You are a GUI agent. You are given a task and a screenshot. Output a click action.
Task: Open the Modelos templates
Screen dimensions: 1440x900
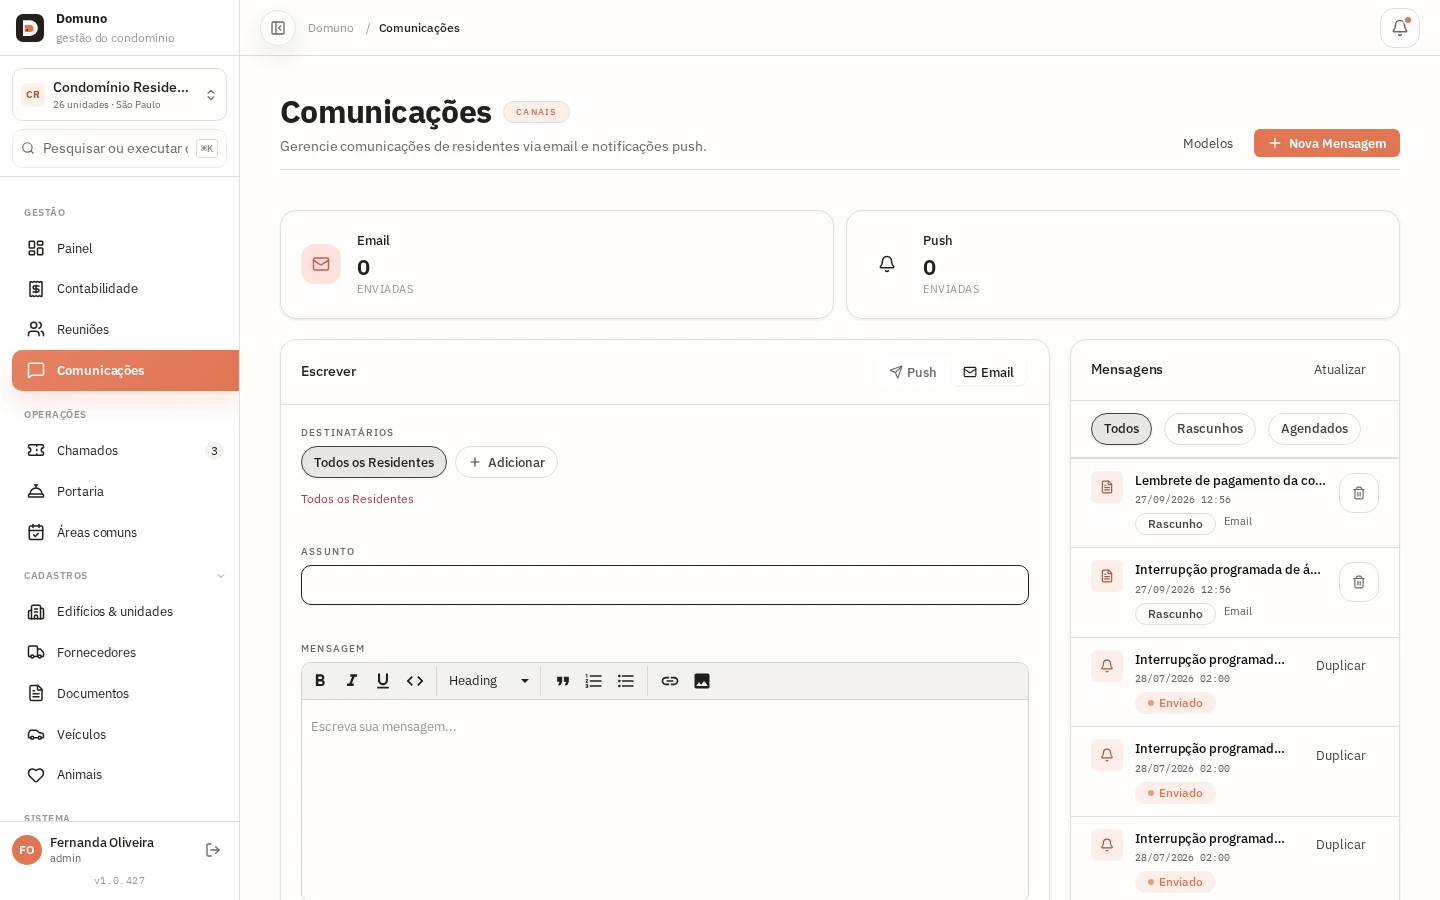tap(1208, 143)
